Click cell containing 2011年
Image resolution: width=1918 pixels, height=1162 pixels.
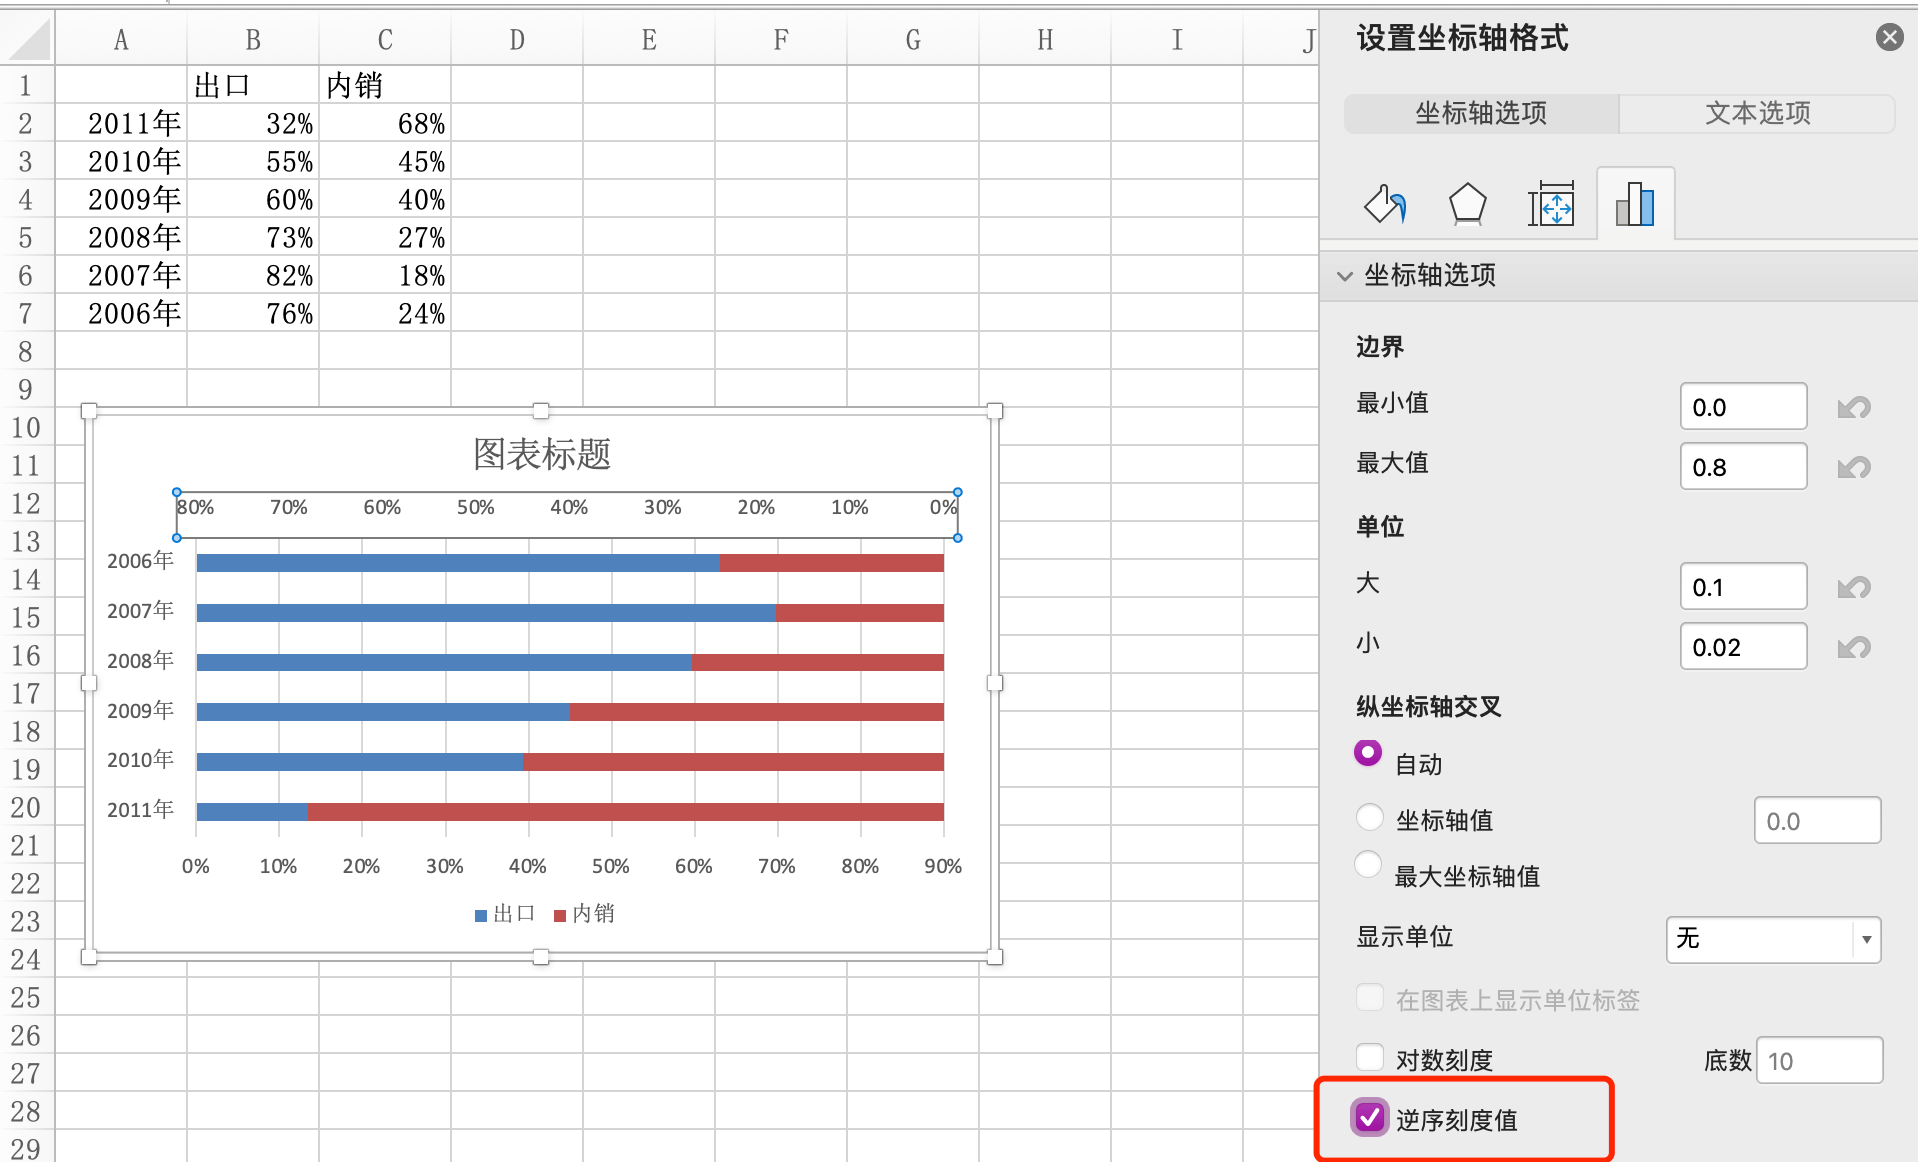[121, 124]
